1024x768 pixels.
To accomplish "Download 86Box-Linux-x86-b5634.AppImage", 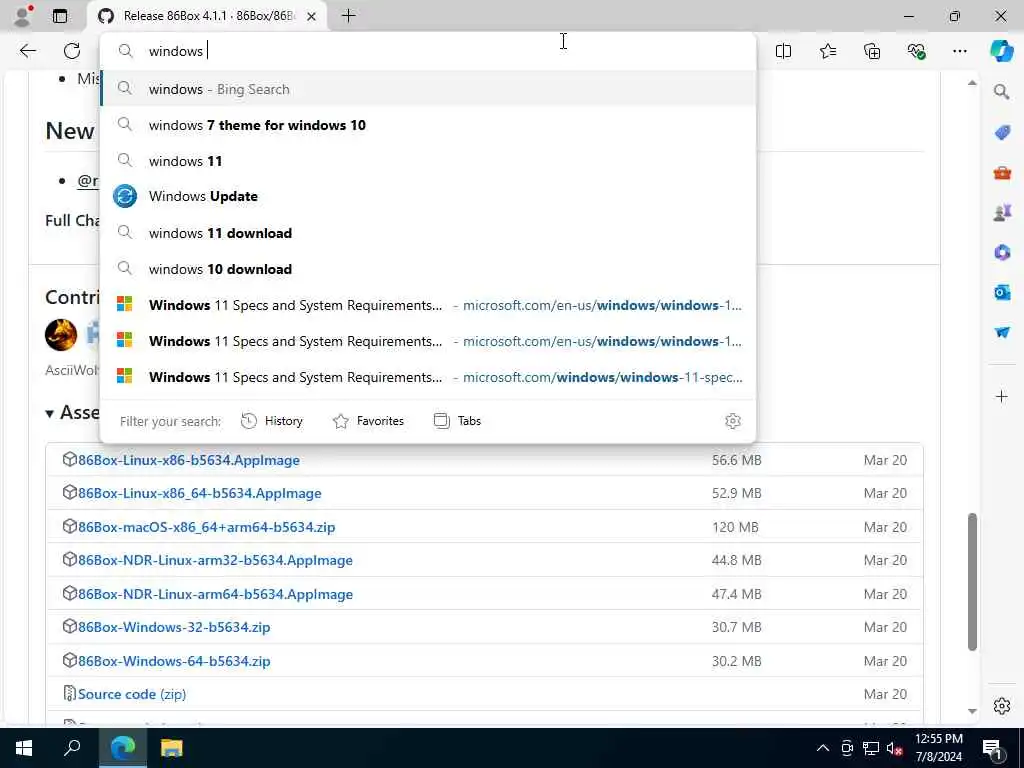I will click(x=189, y=460).
